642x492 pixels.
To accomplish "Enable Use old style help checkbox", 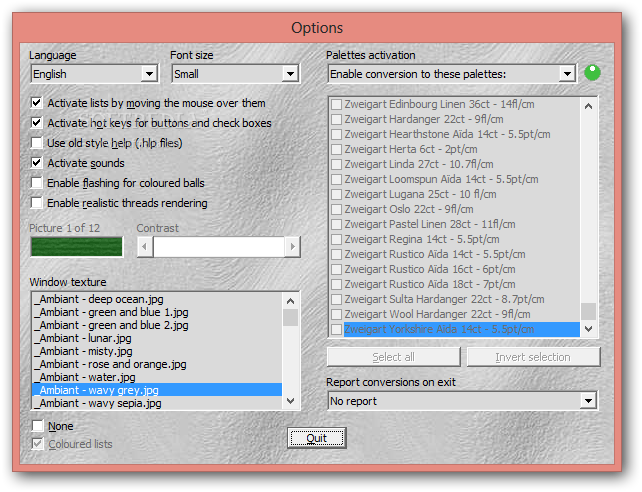I will pos(36,143).
